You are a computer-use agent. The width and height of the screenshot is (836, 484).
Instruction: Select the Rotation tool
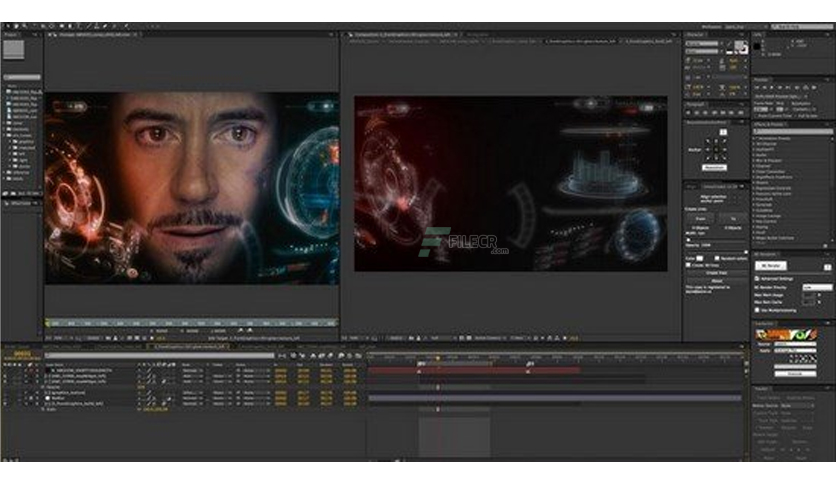pos(34,26)
